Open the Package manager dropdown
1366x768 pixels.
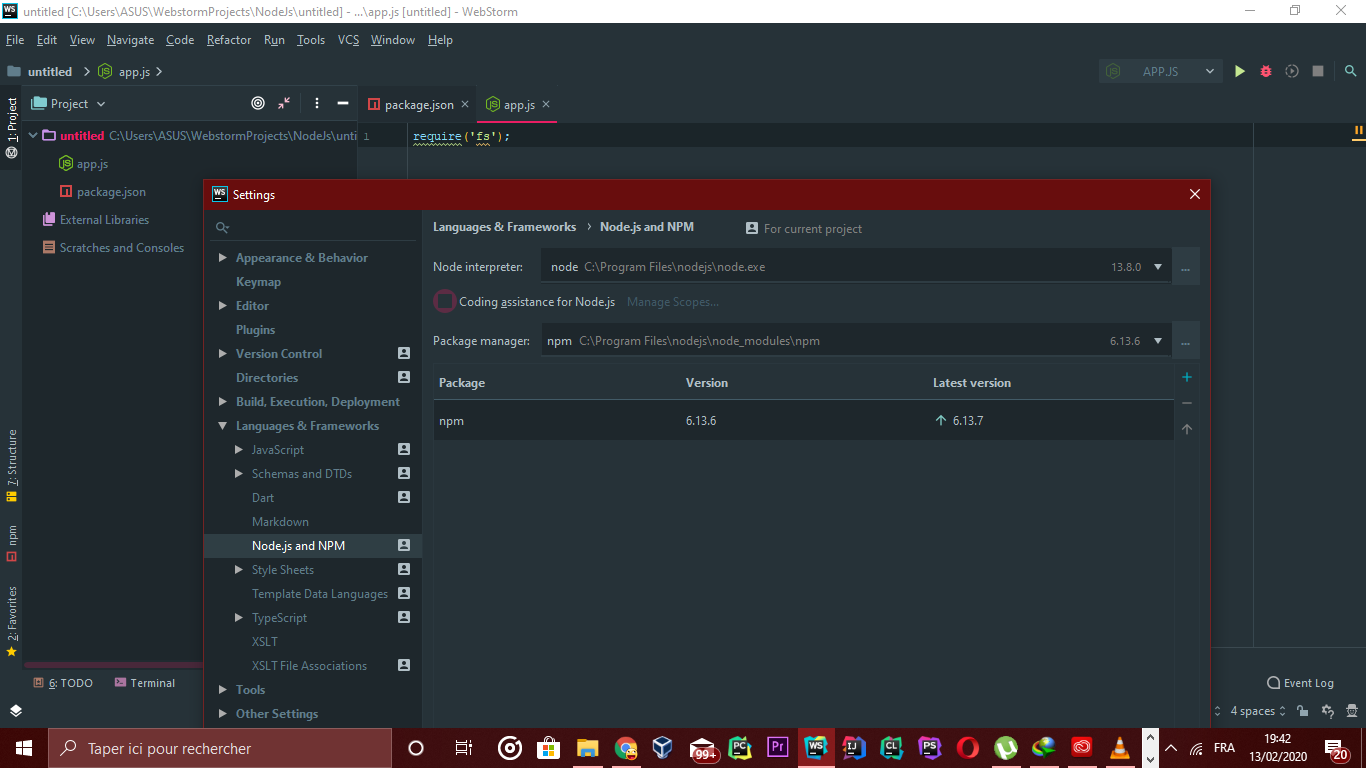pos(1158,341)
